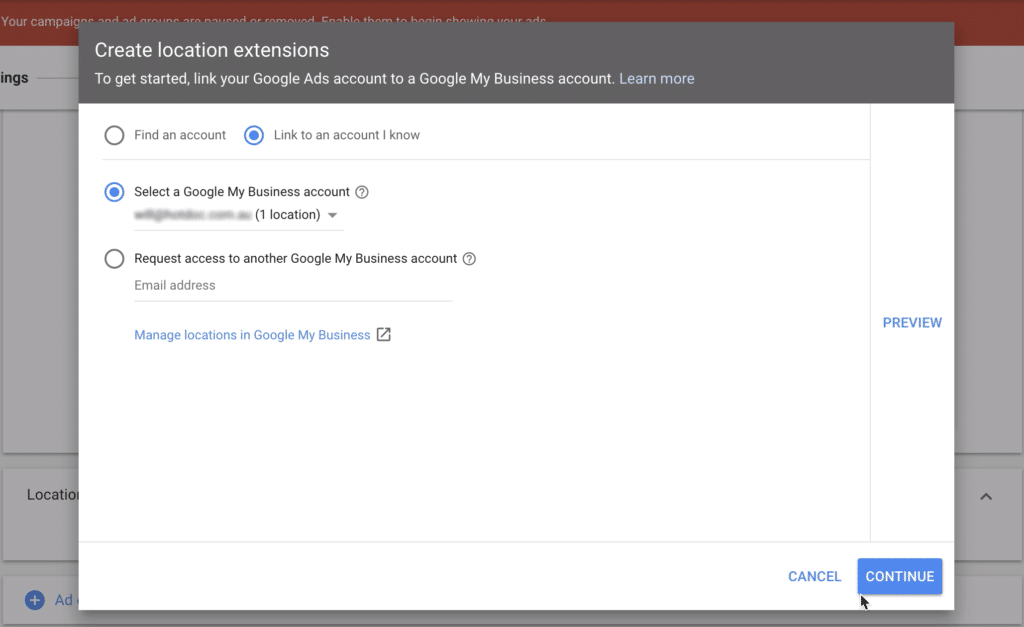Show the Preview panel
This screenshot has height=627, width=1024.
tap(912, 323)
